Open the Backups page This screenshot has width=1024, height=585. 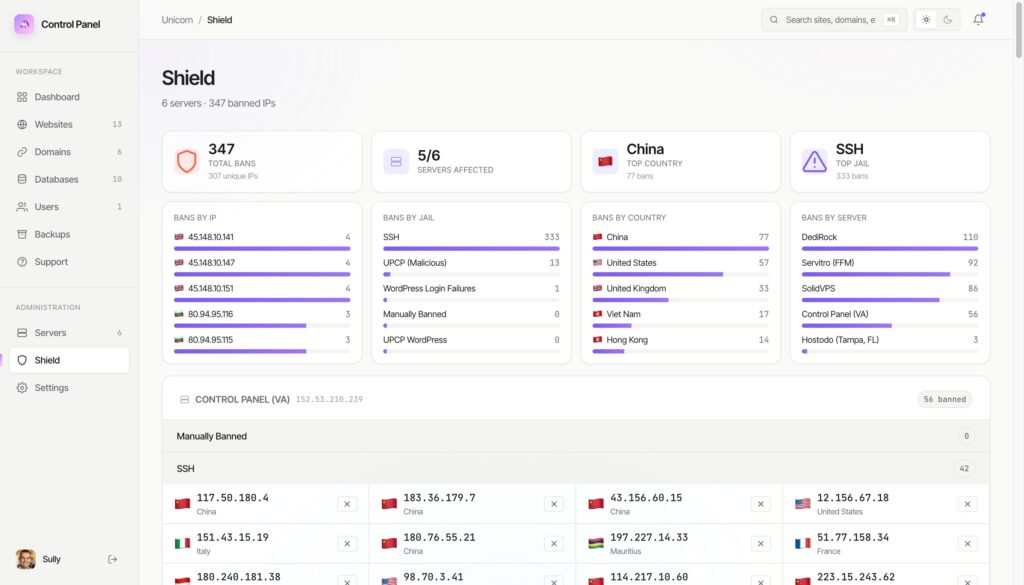(69, 234)
